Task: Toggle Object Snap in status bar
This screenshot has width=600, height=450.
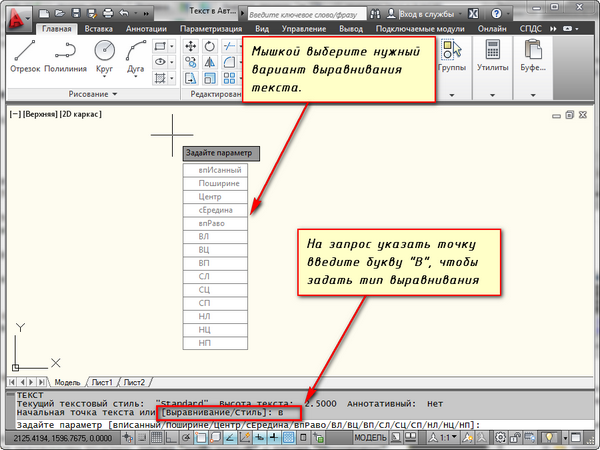Action: click(x=201, y=437)
